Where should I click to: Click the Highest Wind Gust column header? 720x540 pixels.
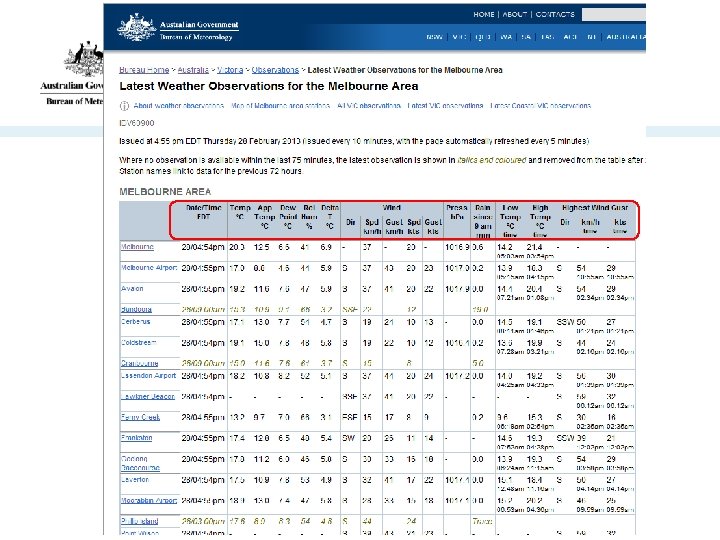(595, 208)
